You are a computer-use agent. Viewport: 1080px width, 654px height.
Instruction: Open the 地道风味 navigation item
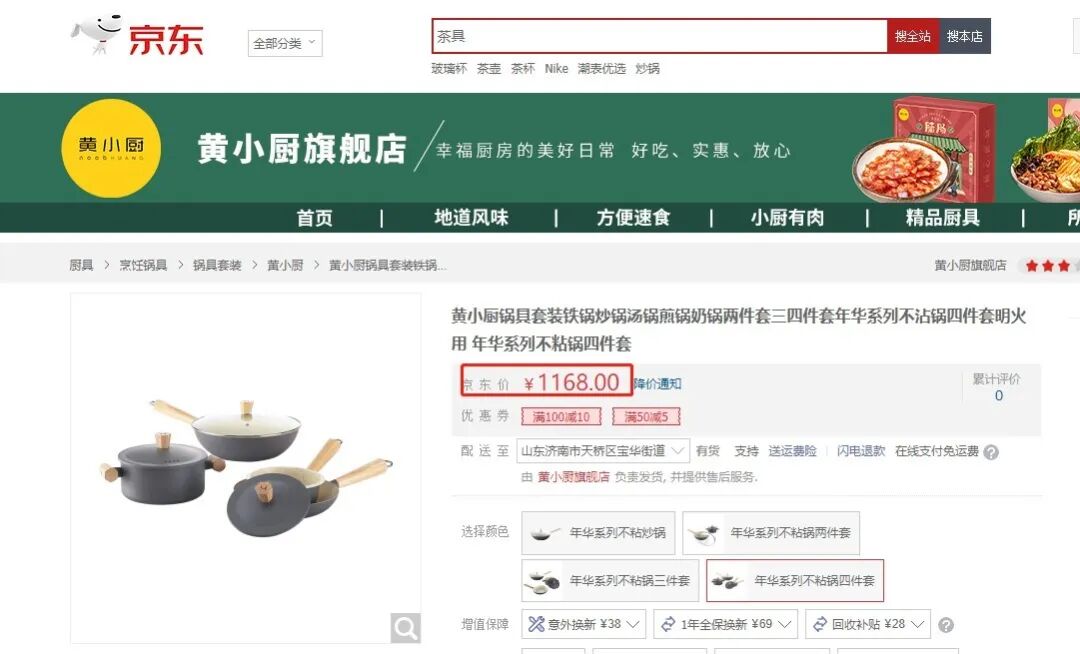pyautogui.click(x=471, y=218)
